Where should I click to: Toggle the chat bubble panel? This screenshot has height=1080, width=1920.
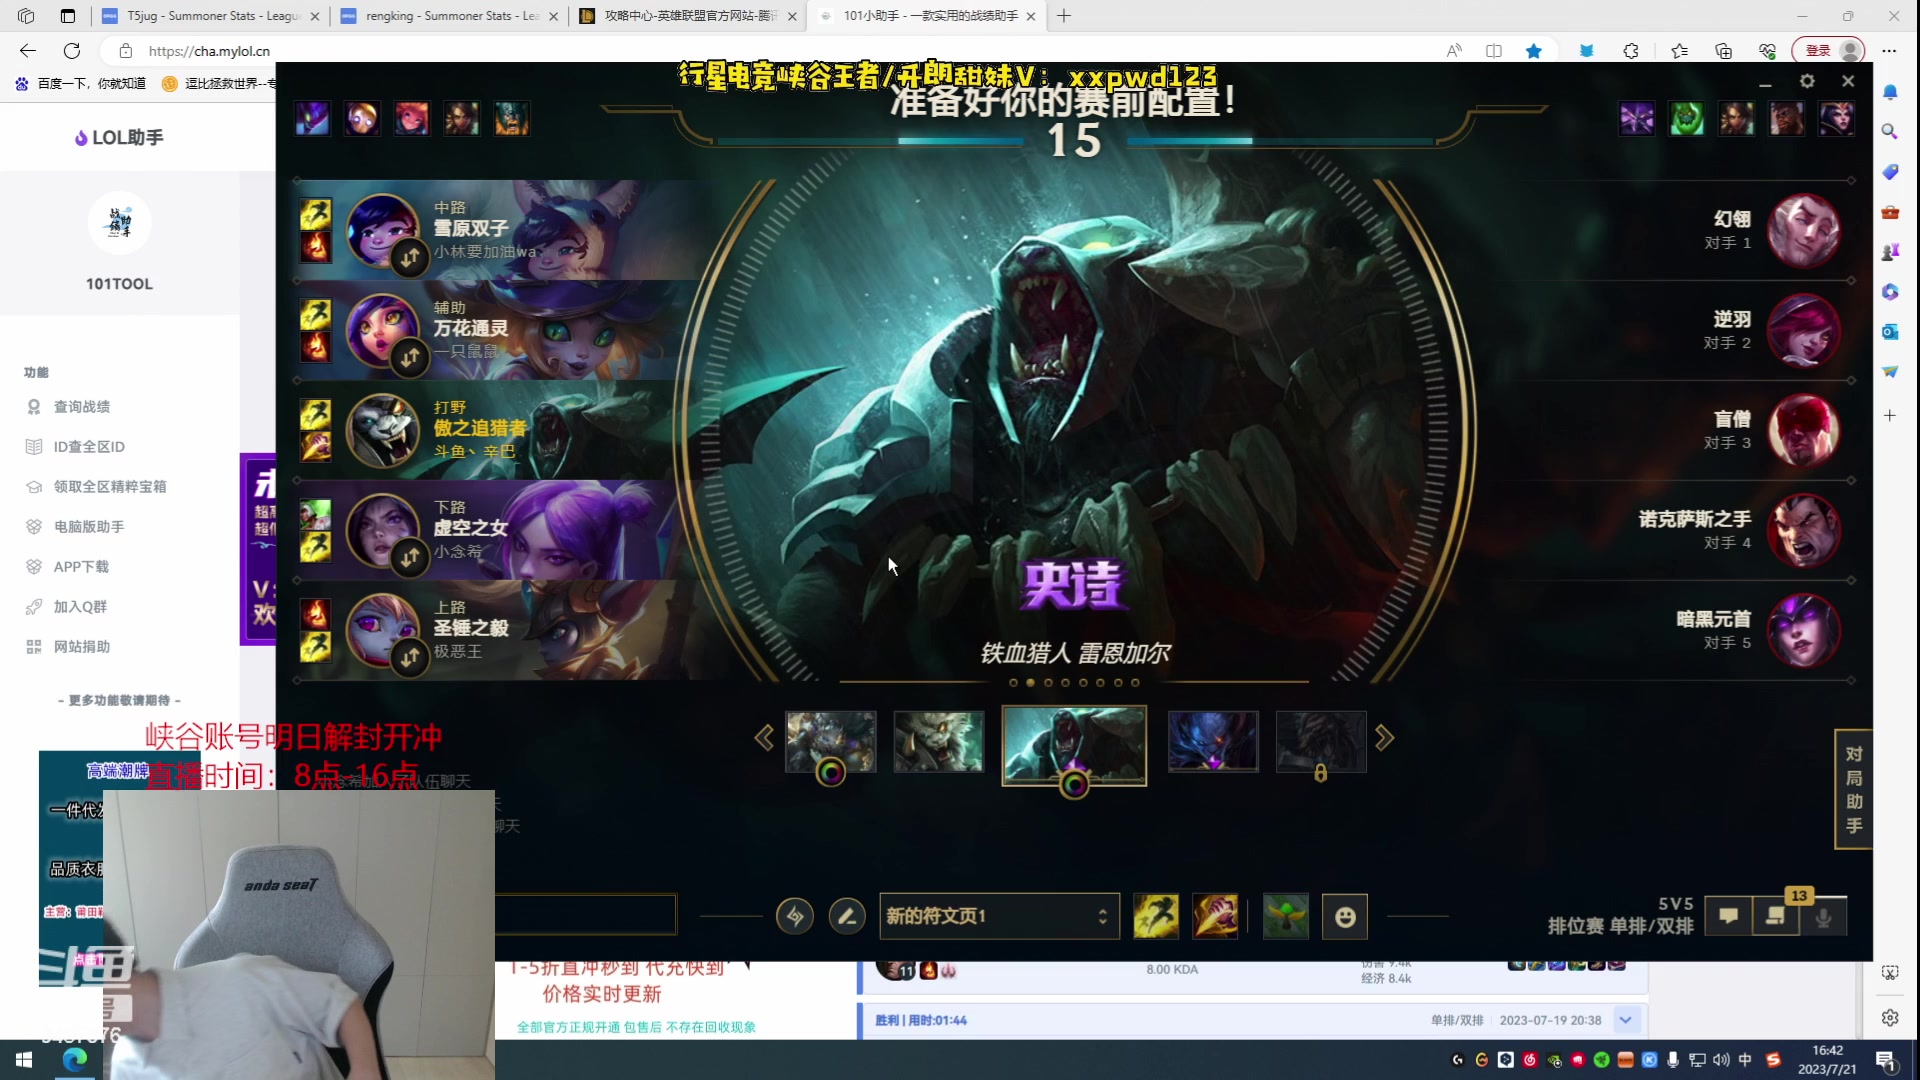pos(1728,916)
